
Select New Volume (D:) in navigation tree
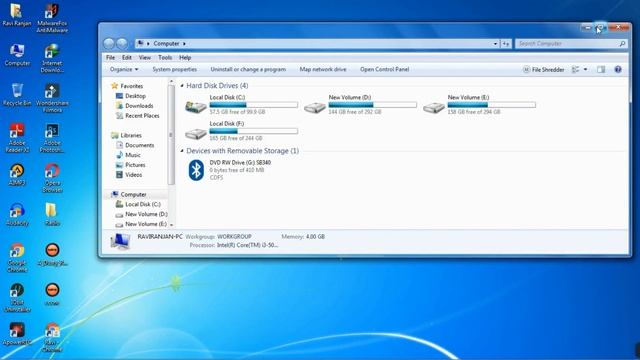tap(142, 214)
